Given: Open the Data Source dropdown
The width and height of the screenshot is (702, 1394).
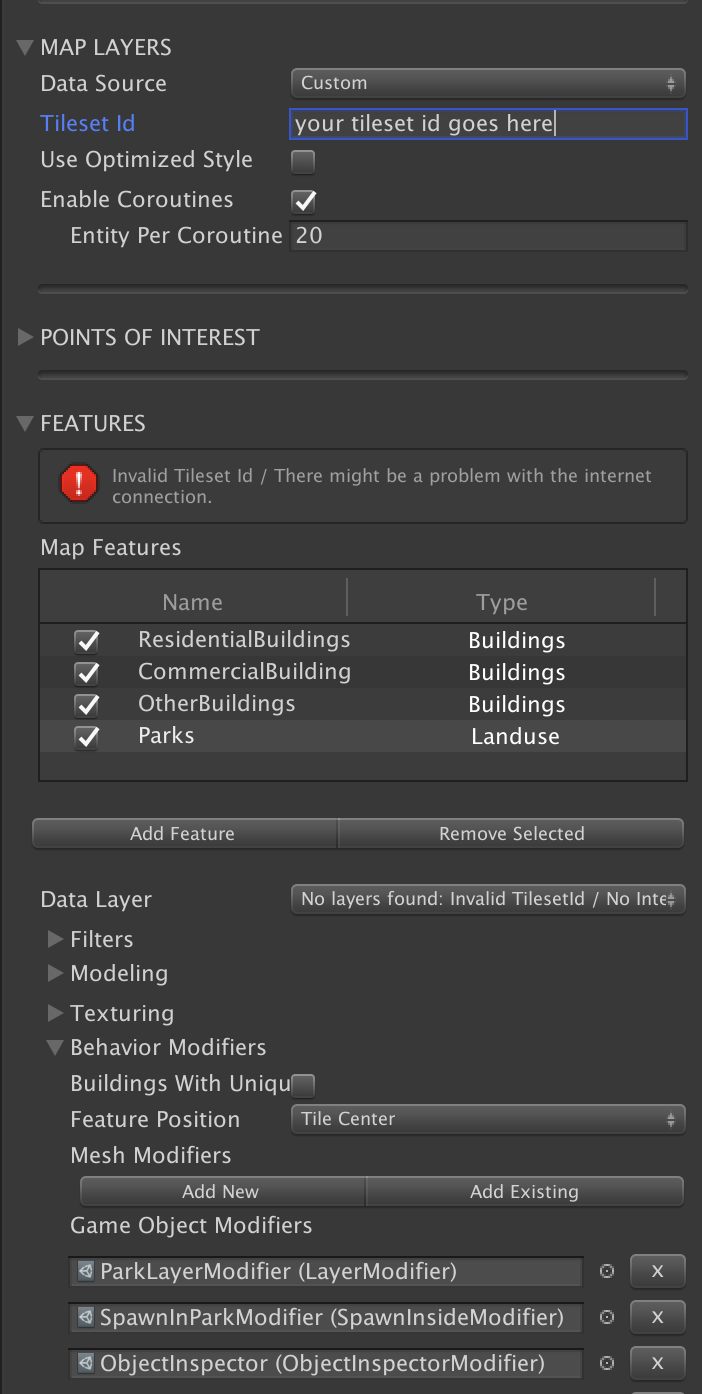Looking at the screenshot, I should coord(488,83).
